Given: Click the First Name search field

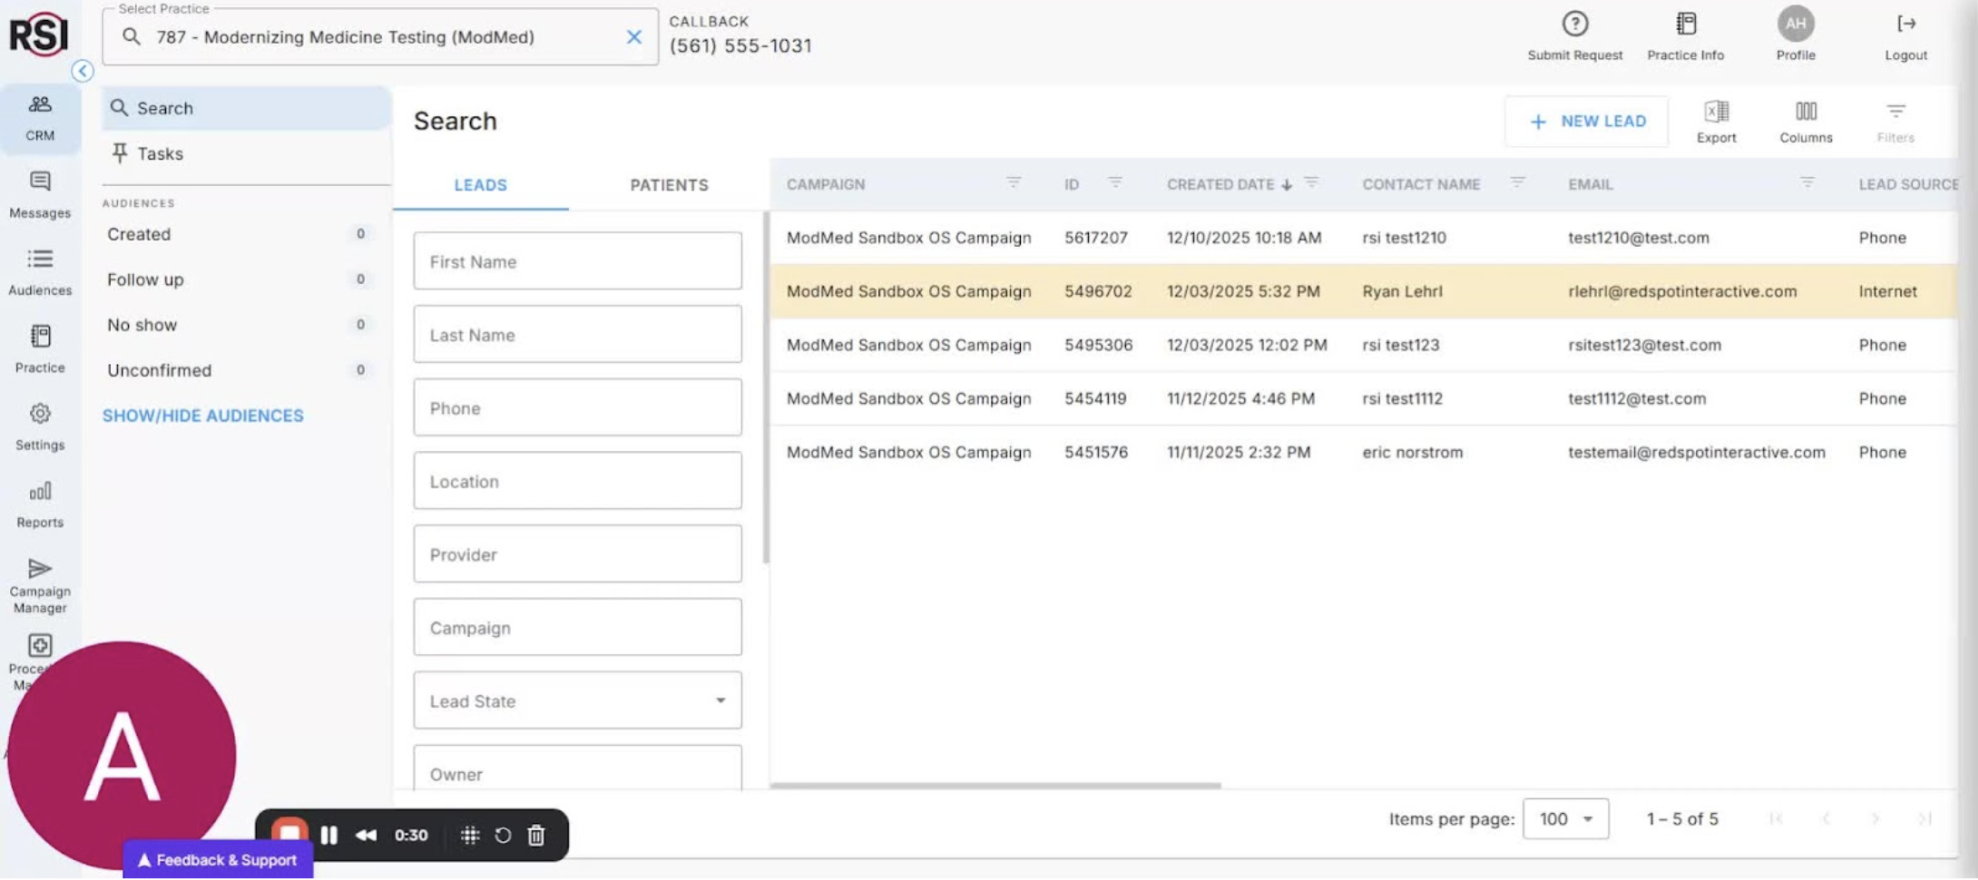Looking at the screenshot, I should (577, 262).
